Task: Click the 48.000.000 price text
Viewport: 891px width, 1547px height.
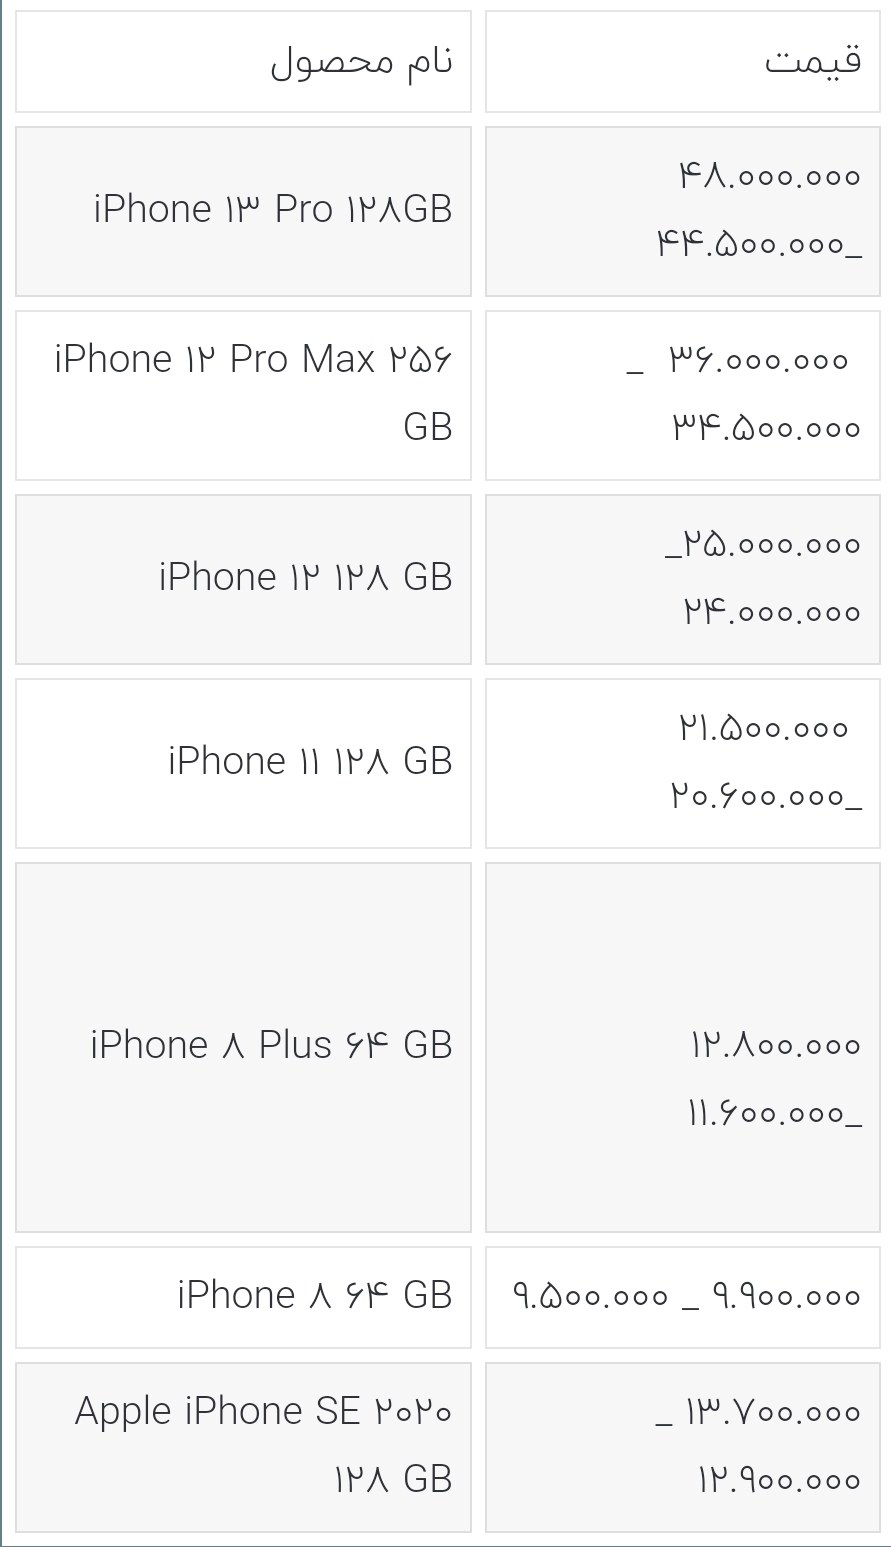Action: (x=769, y=177)
